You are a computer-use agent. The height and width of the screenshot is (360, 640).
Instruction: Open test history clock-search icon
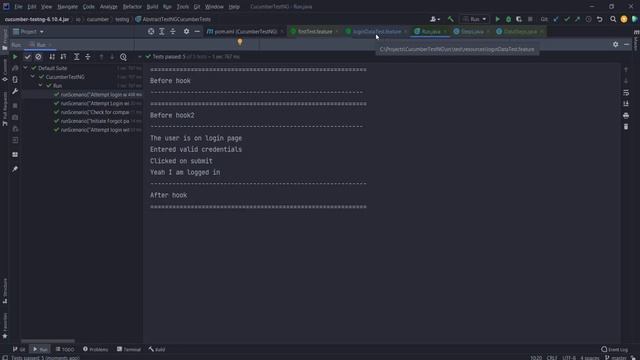(123, 57)
